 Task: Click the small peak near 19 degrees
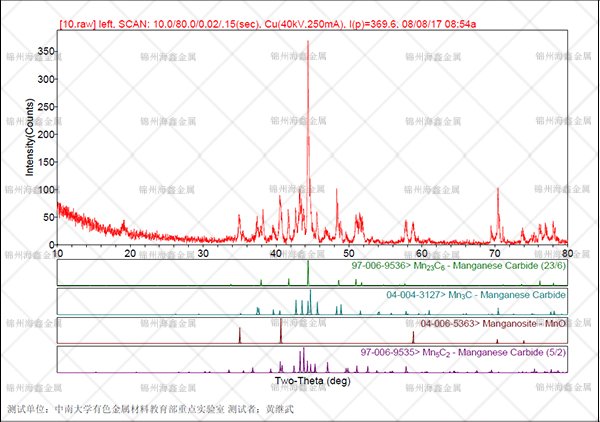coord(124,224)
